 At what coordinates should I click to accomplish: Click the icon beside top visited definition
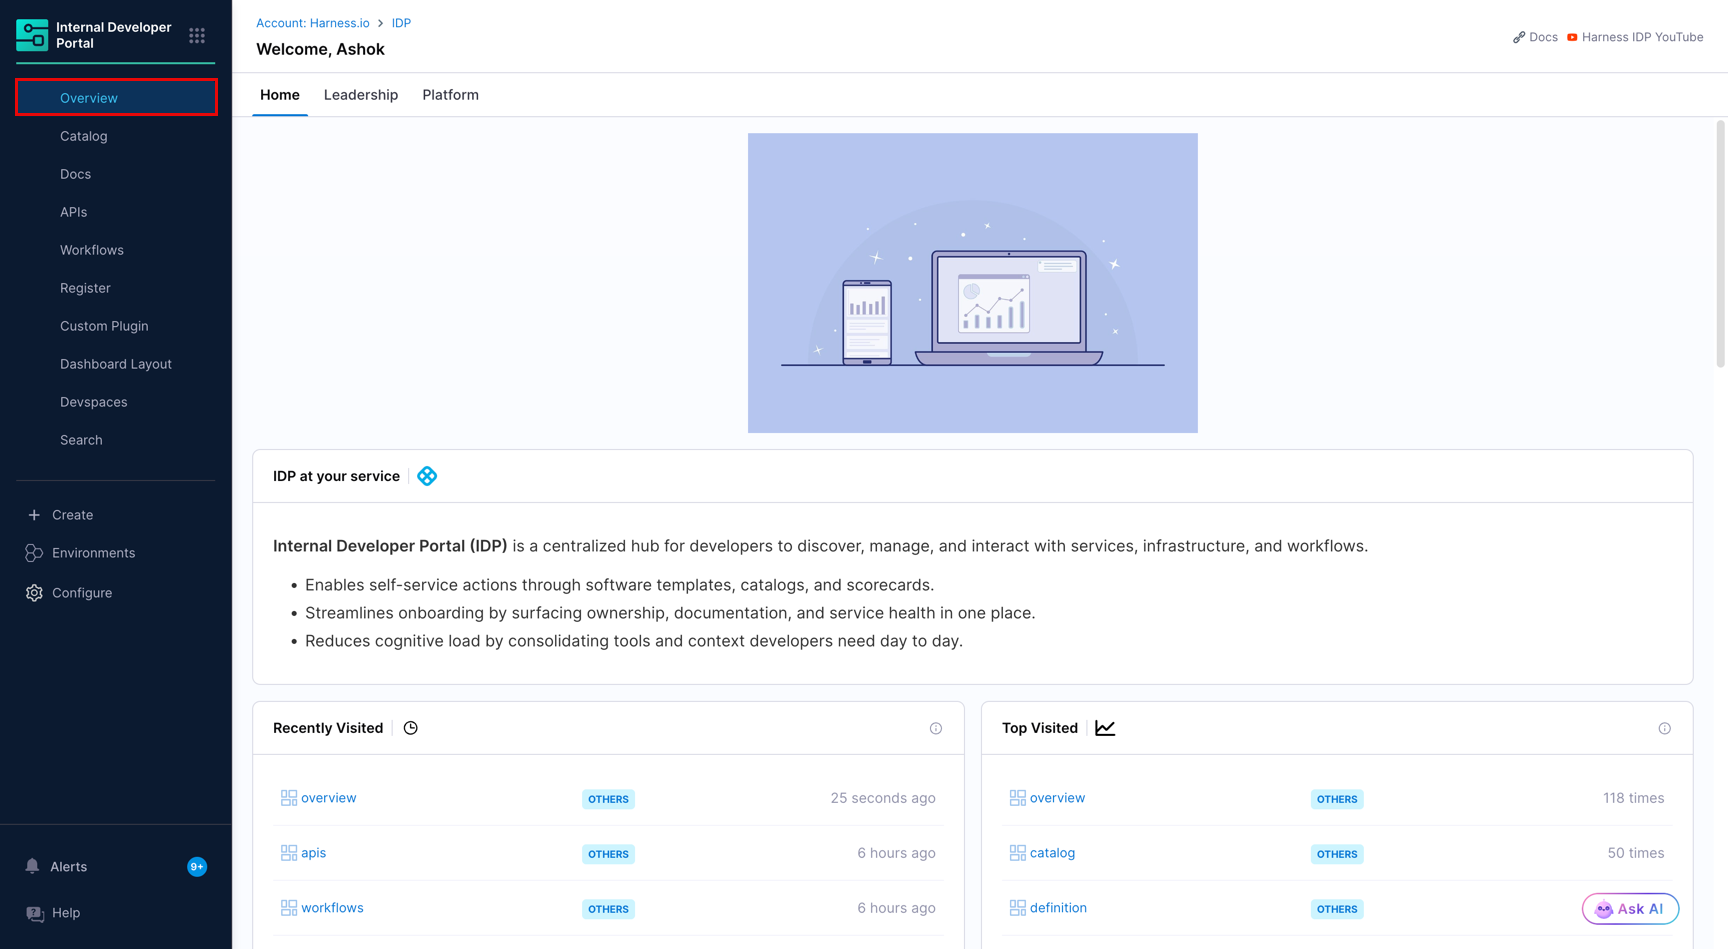[x=1018, y=908]
